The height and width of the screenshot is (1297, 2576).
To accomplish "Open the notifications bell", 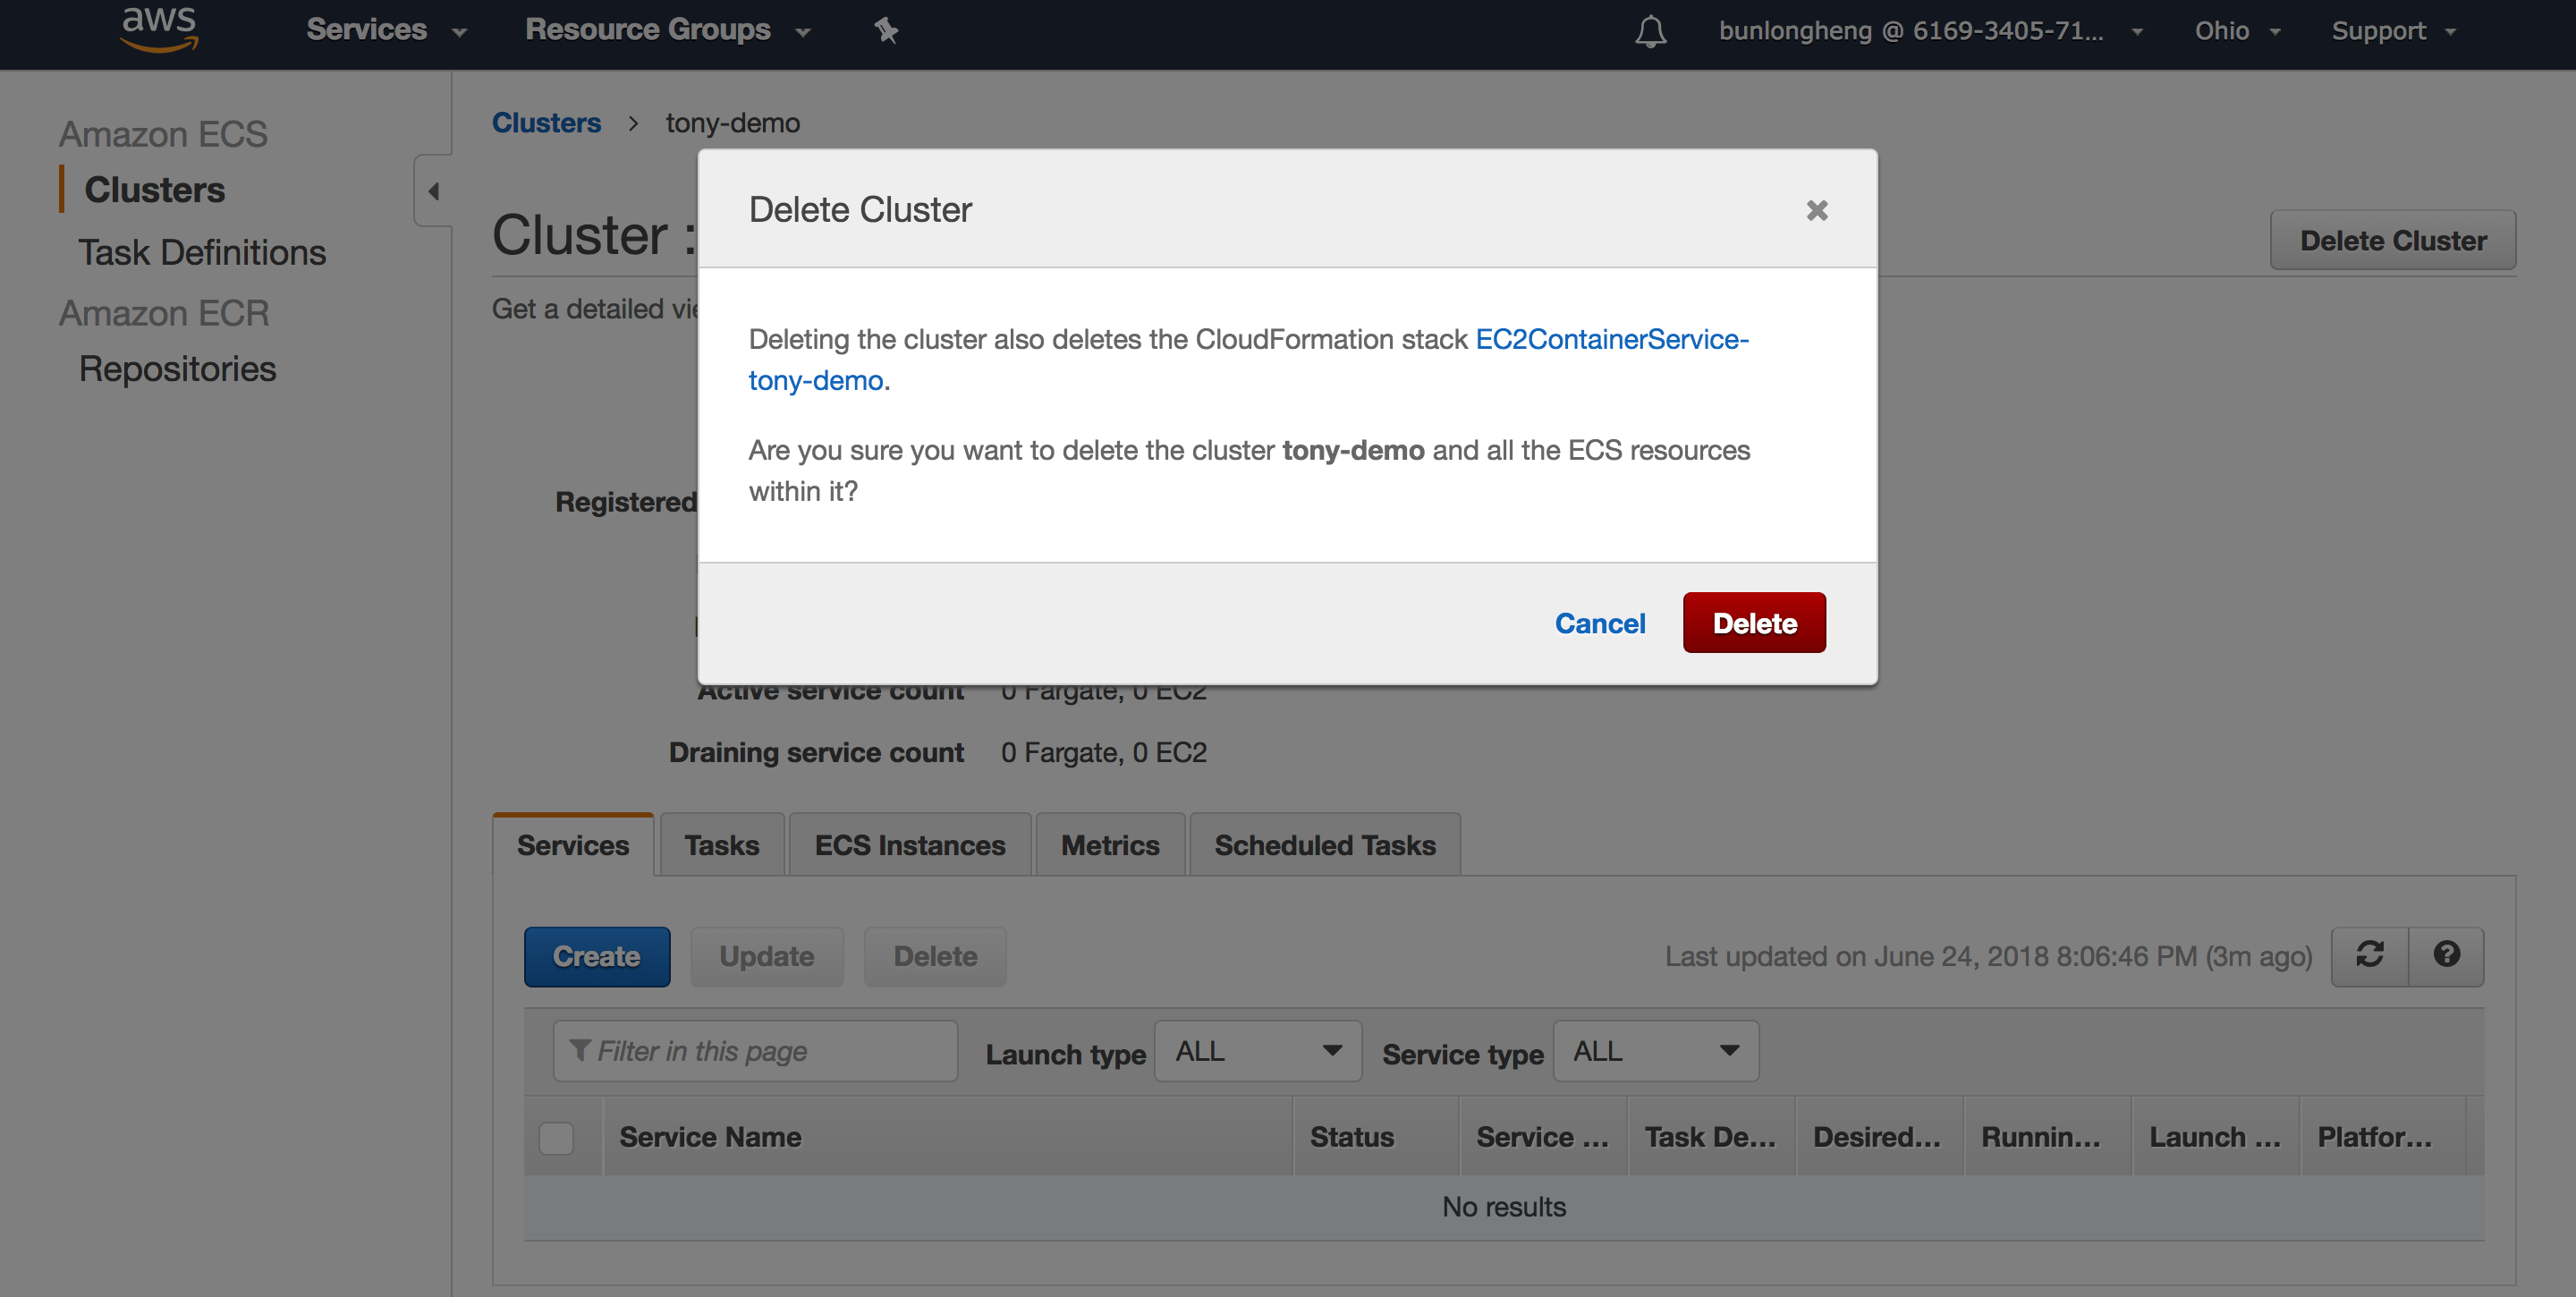I will tap(1650, 31).
